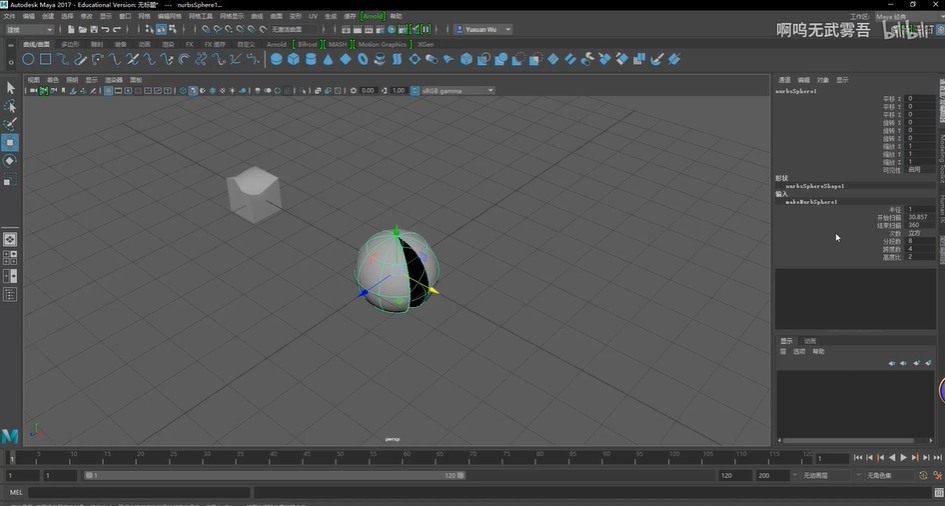Go to end of playback range
Screen dimensions: 945x506
[x=937, y=458]
